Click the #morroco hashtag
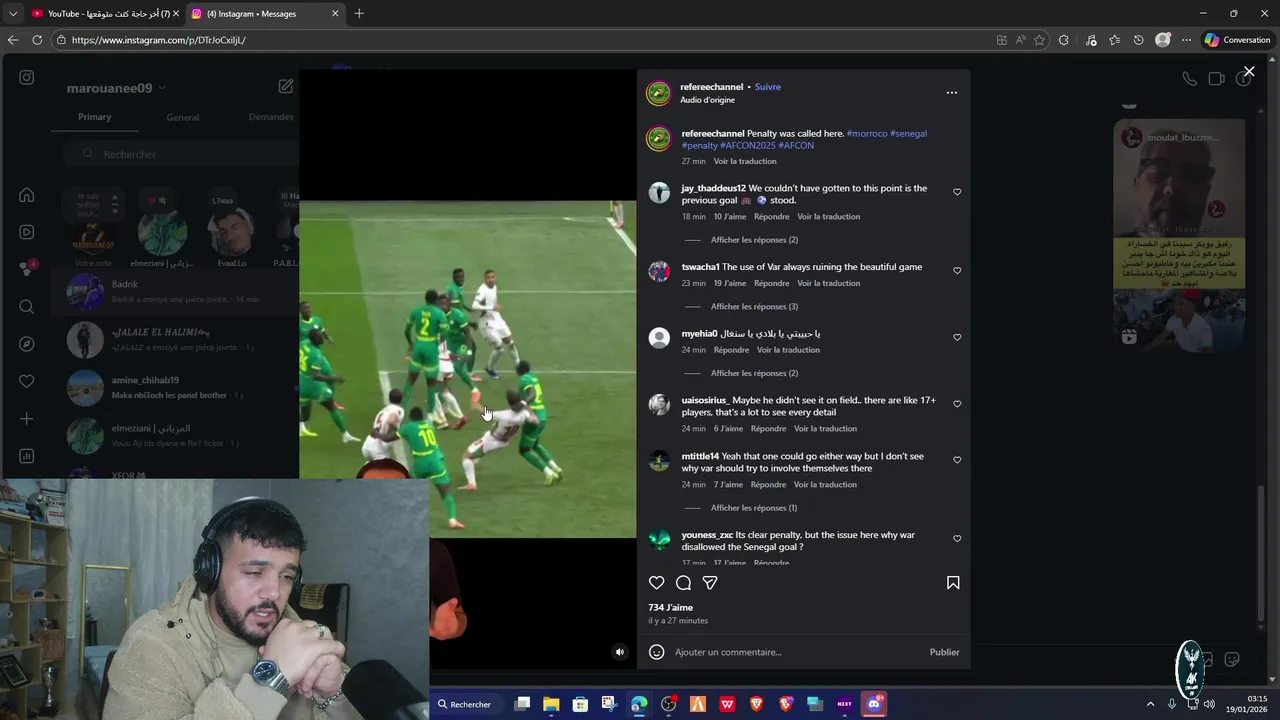This screenshot has width=1280, height=720. [866, 133]
